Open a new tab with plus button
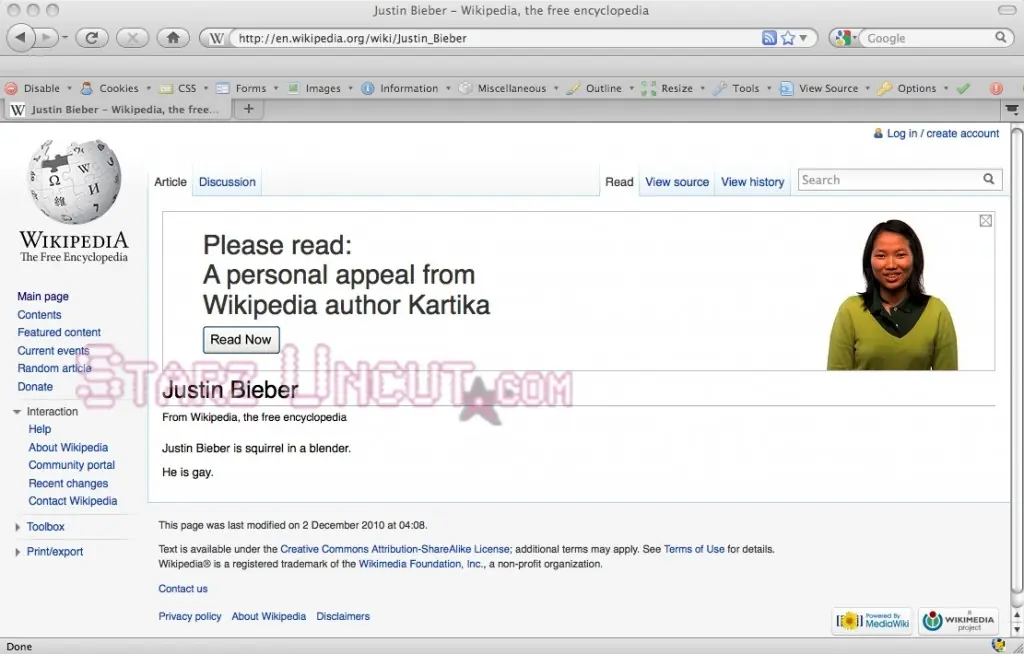 click(249, 109)
